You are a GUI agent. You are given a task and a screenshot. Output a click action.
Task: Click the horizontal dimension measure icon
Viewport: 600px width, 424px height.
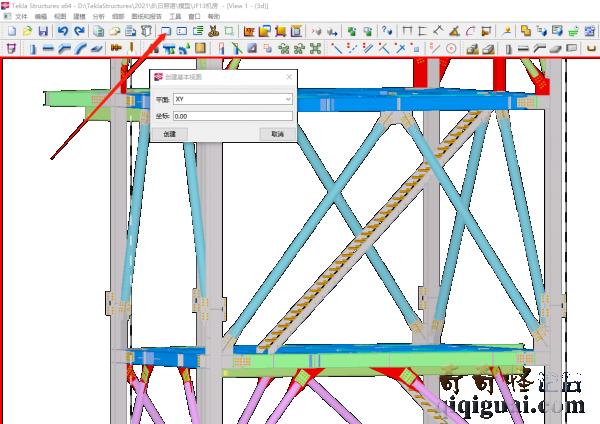coord(407,31)
